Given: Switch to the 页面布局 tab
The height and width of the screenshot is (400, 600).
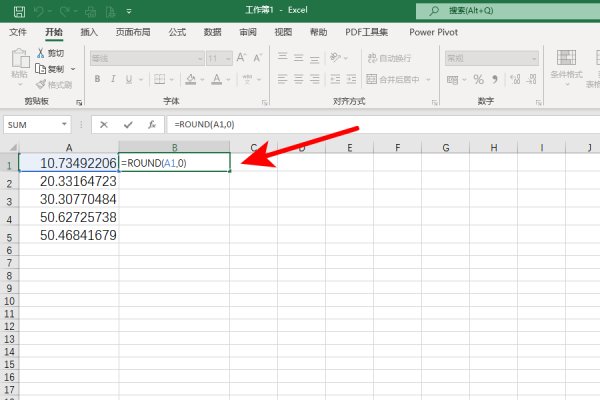Looking at the screenshot, I should (133, 32).
